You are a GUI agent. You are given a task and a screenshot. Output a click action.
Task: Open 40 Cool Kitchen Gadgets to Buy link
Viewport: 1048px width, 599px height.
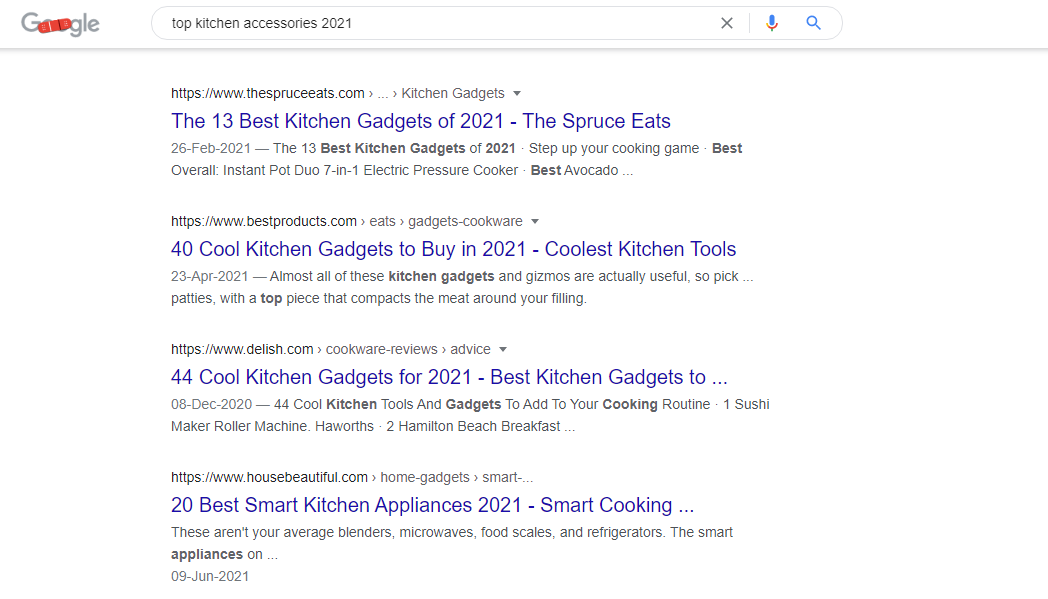pos(453,249)
